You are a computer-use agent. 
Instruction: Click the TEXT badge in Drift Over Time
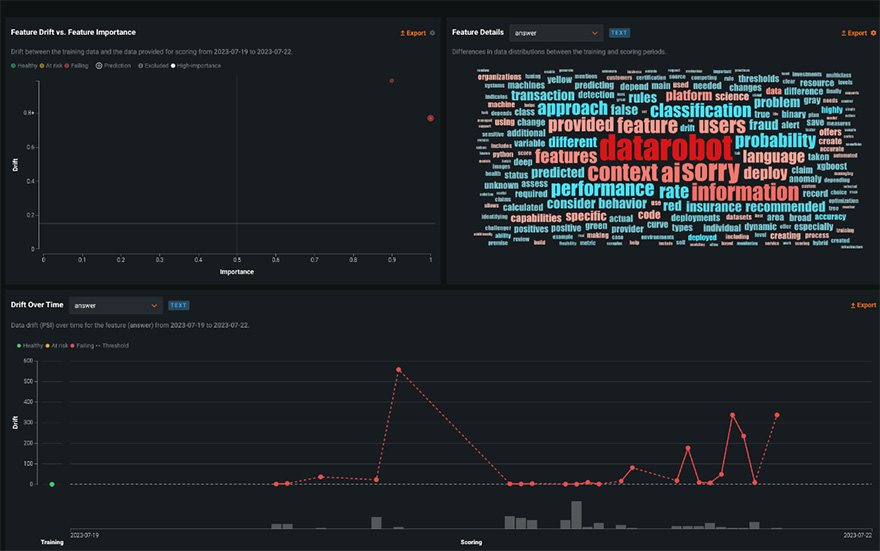click(178, 305)
